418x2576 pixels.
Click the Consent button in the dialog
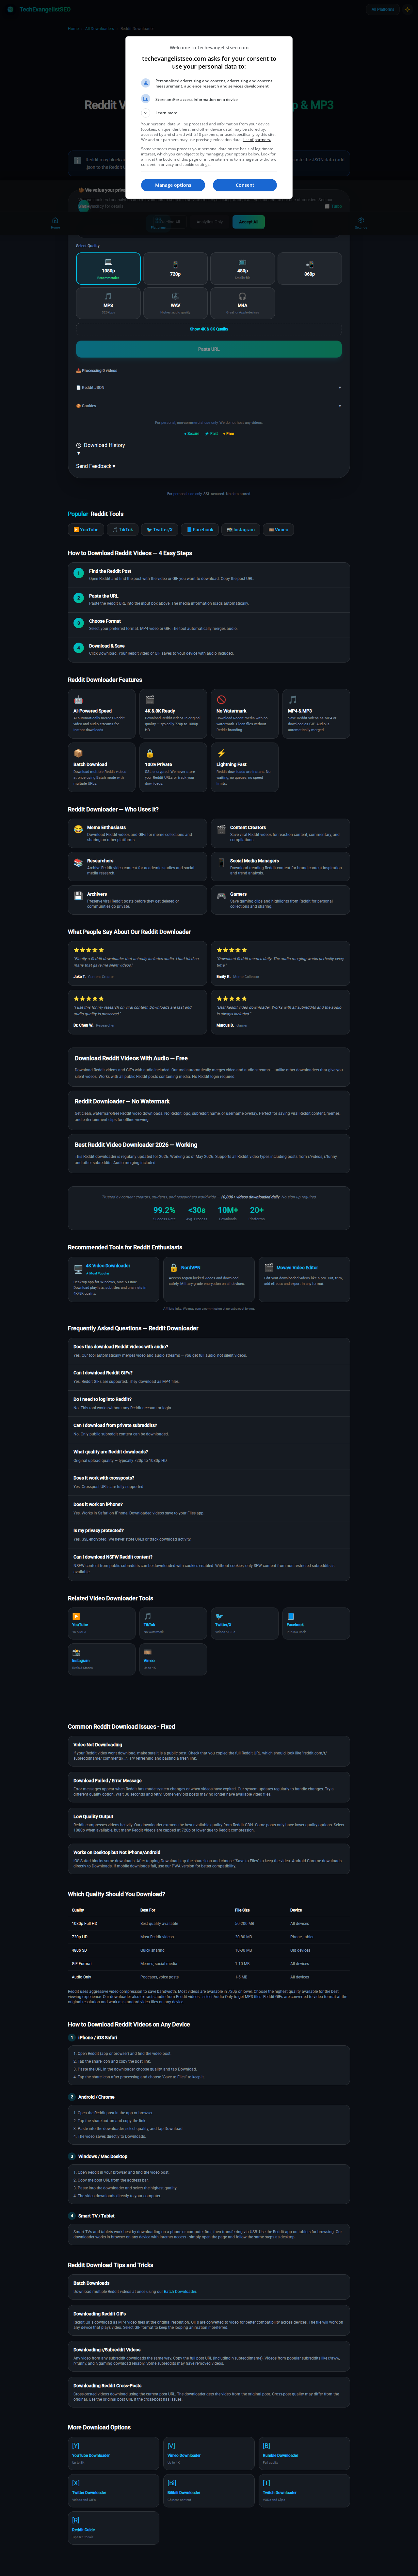coord(245,185)
